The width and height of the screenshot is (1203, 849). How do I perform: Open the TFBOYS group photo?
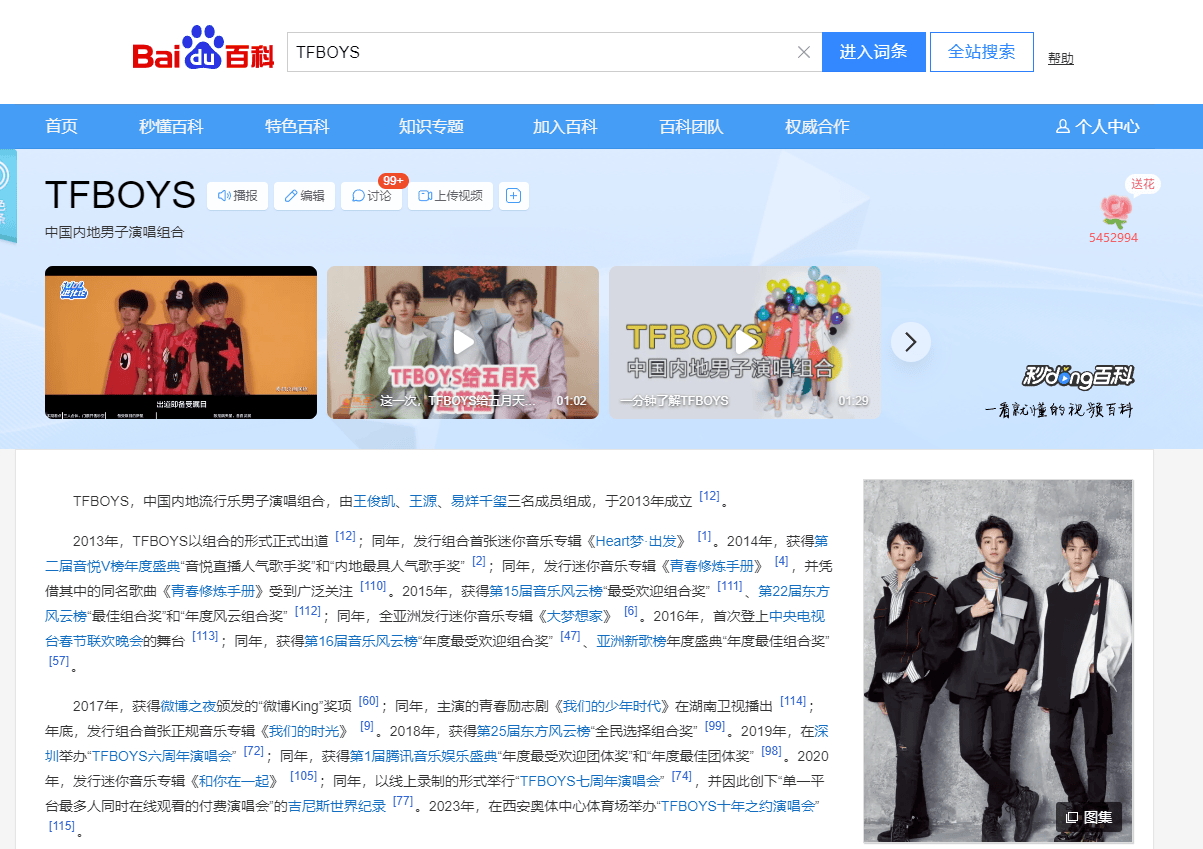[x=998, y=661]
